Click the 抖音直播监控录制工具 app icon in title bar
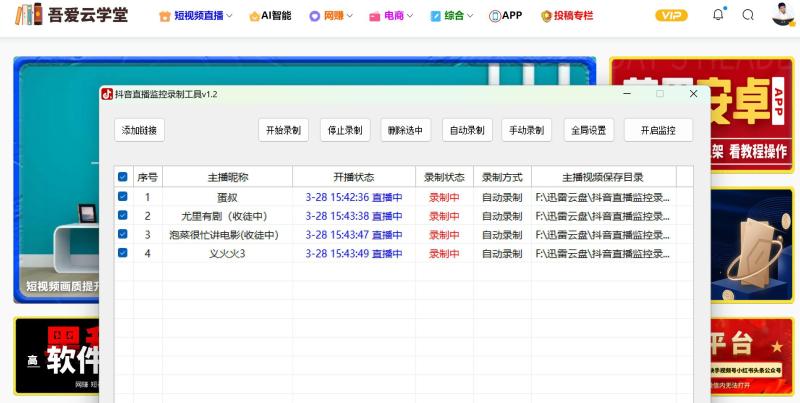The height and width of the screenshot is (403, 800). click(107, 94)
